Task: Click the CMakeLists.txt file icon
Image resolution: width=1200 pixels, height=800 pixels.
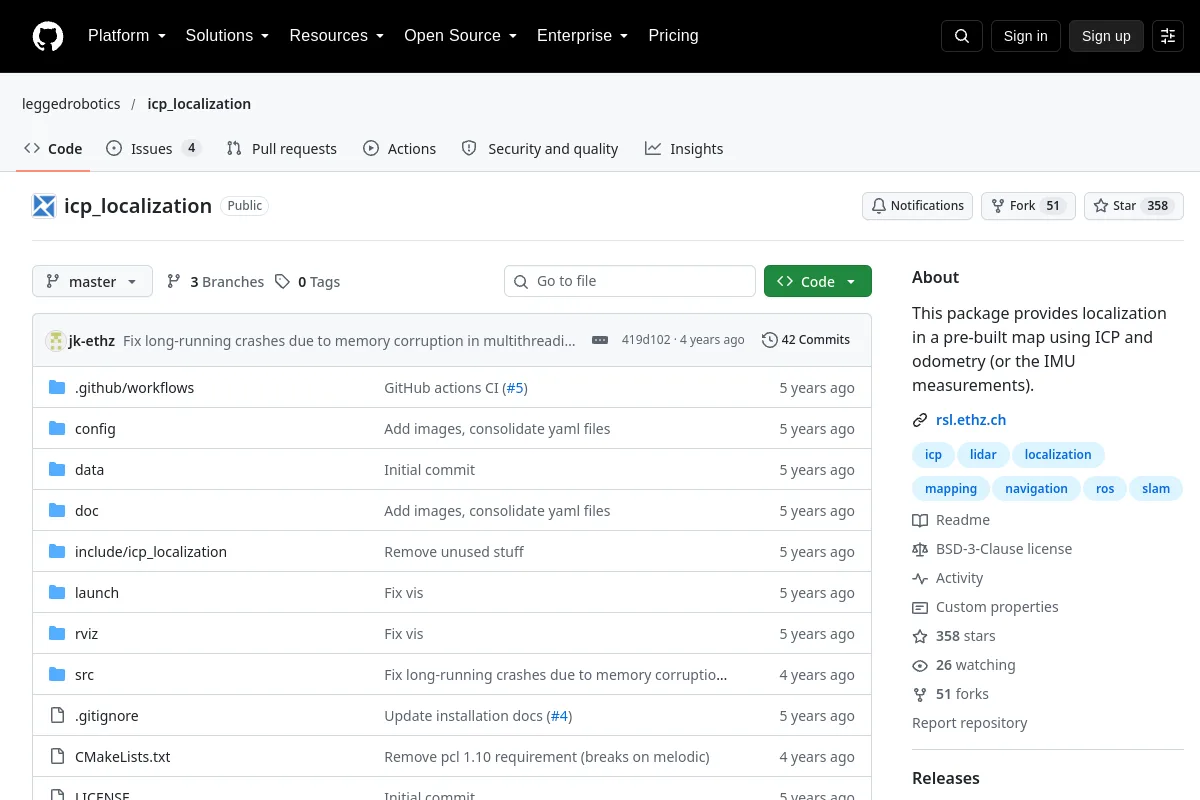Action: click(x=57, y=757)
